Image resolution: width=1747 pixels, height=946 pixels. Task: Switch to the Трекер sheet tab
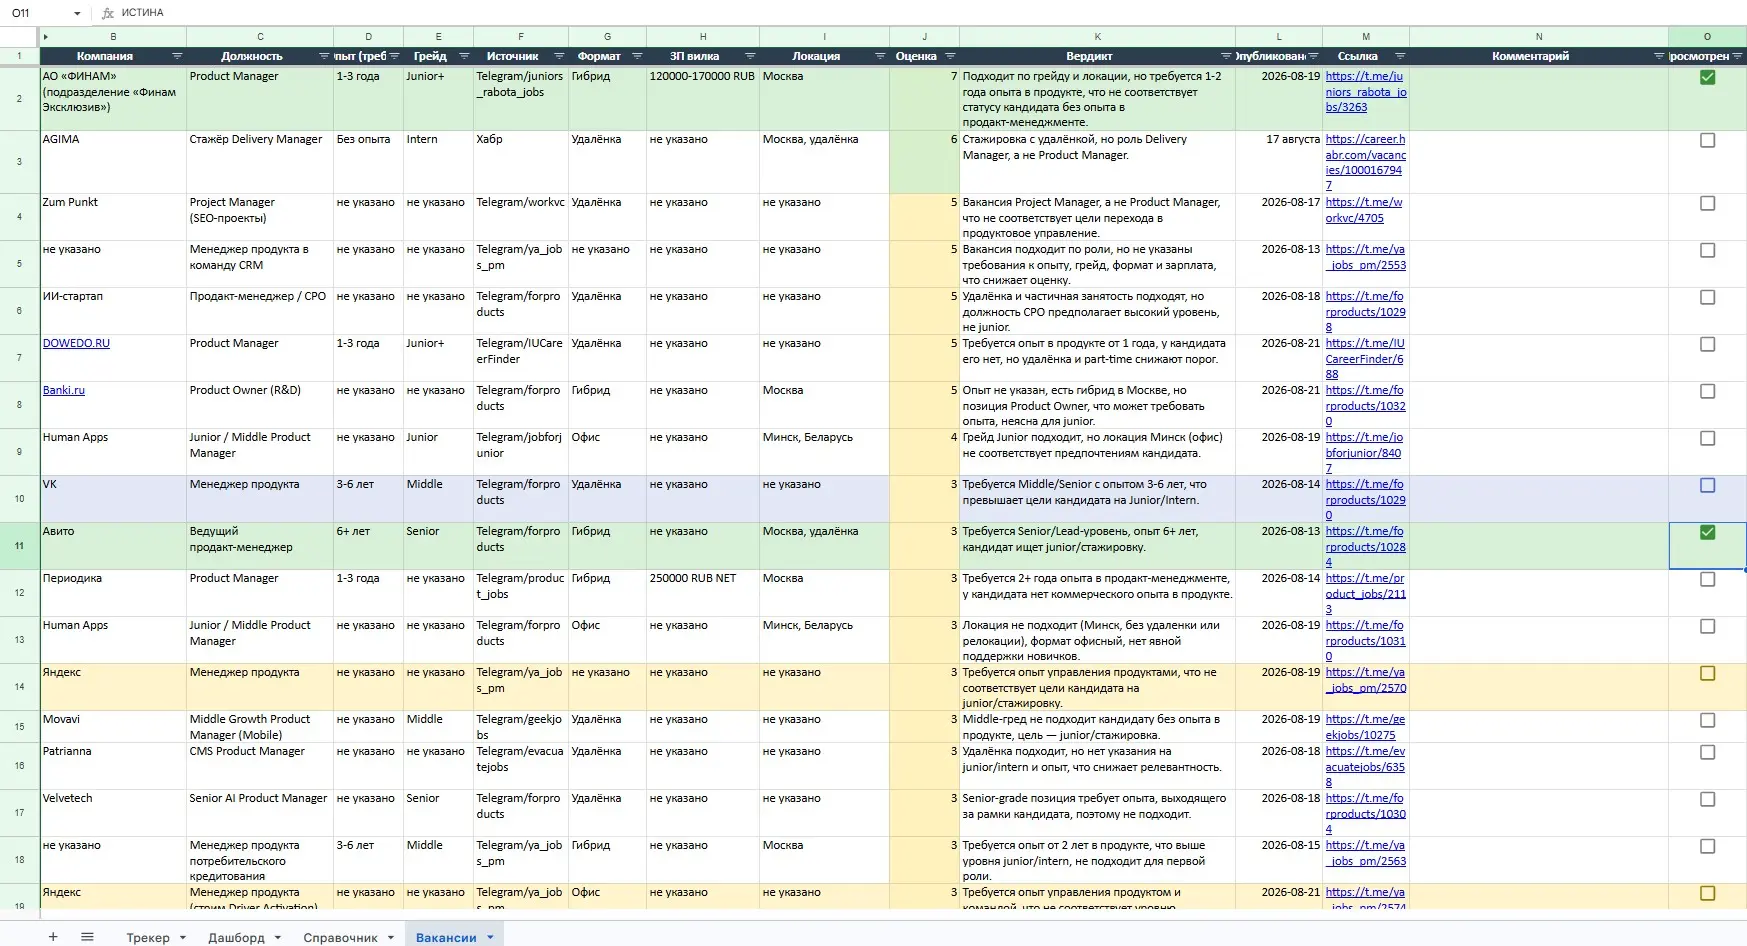click(x=148, y=938)
